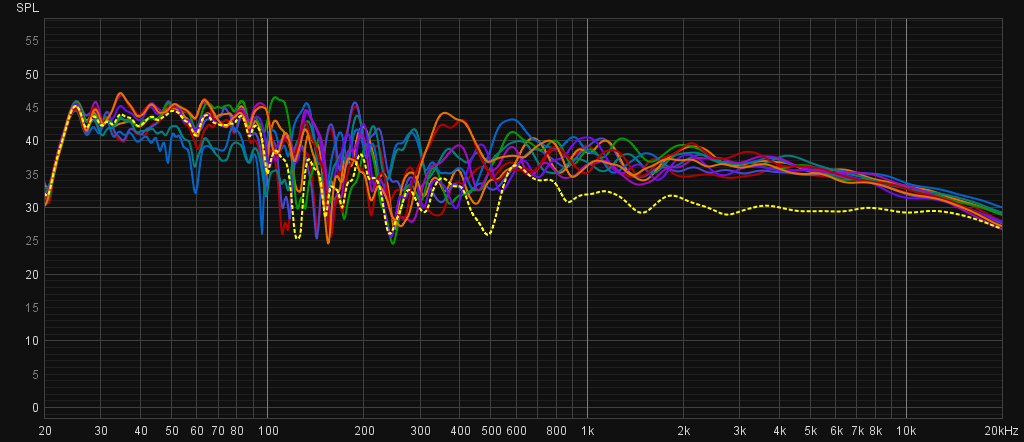Click the 0 value on SPL axis
This screenshot has height=442, width=1024.
35,408
